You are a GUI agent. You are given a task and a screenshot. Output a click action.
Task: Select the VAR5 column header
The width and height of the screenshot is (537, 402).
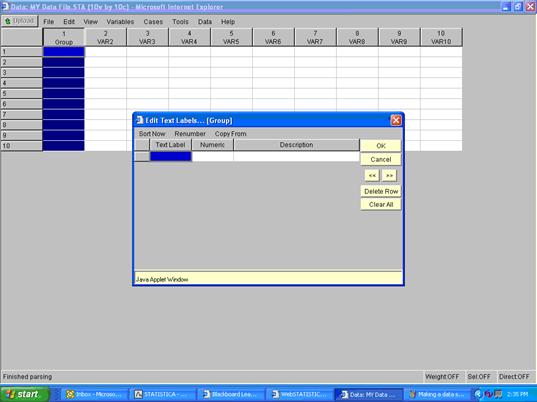coord(231,37)
